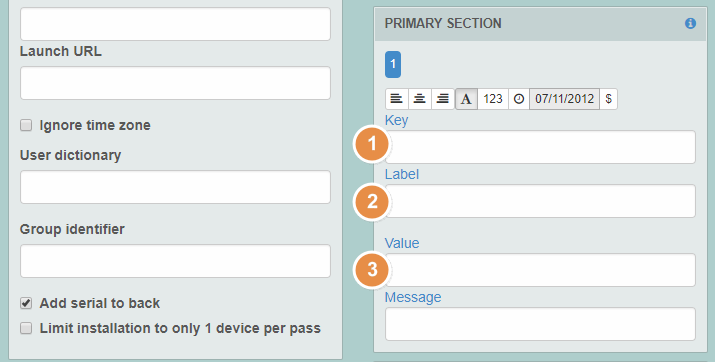Focus the Group identifier field
This screenshot has width=715, height=362.
click(175, 261)
